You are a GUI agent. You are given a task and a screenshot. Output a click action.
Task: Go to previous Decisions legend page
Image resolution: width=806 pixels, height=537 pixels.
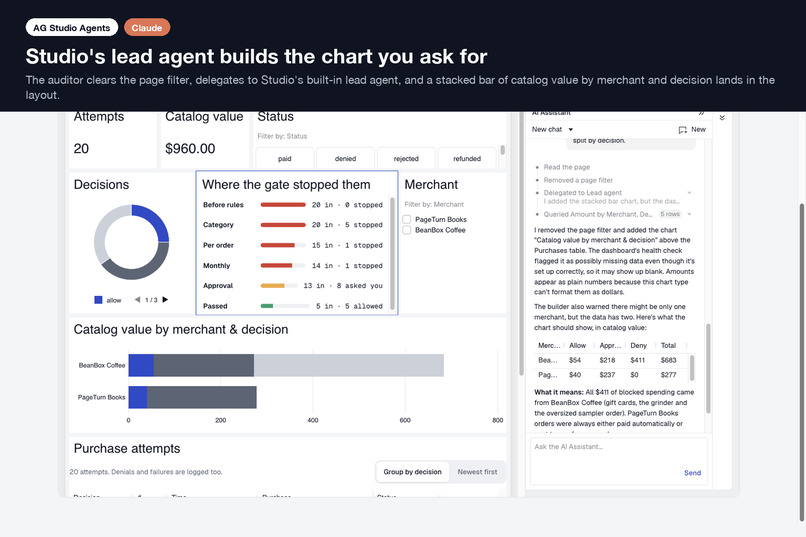(137, 300)
